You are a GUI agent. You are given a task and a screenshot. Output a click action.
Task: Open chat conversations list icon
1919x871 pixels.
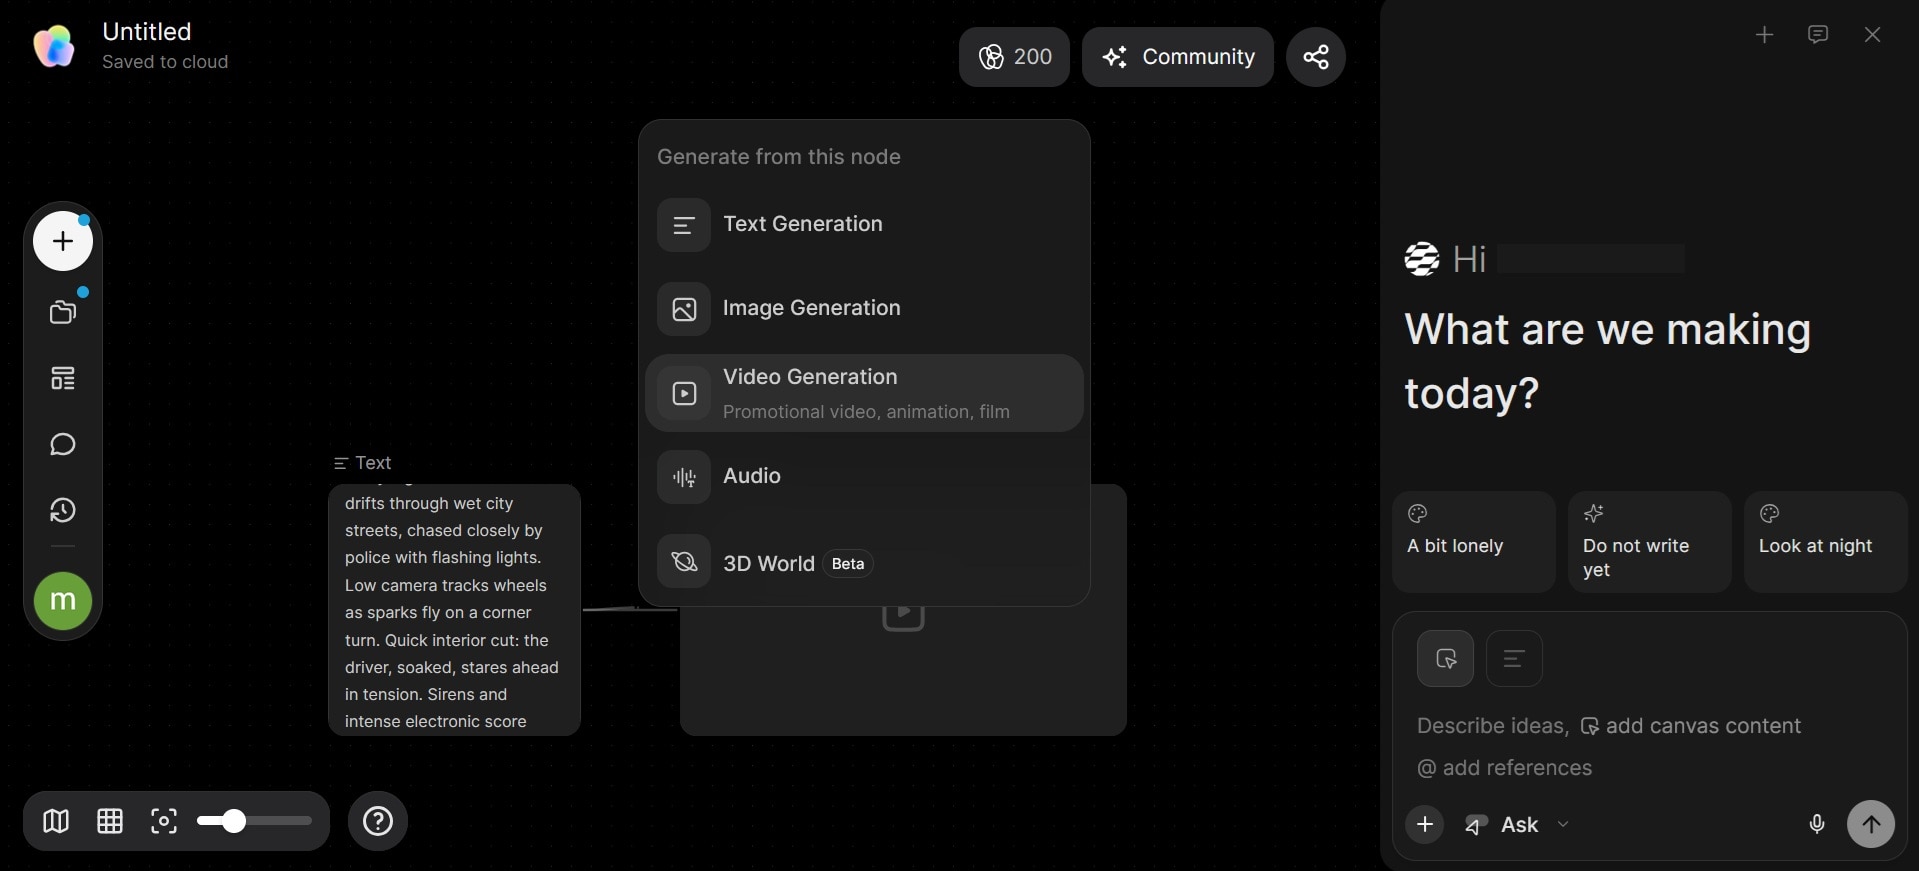1818,35
